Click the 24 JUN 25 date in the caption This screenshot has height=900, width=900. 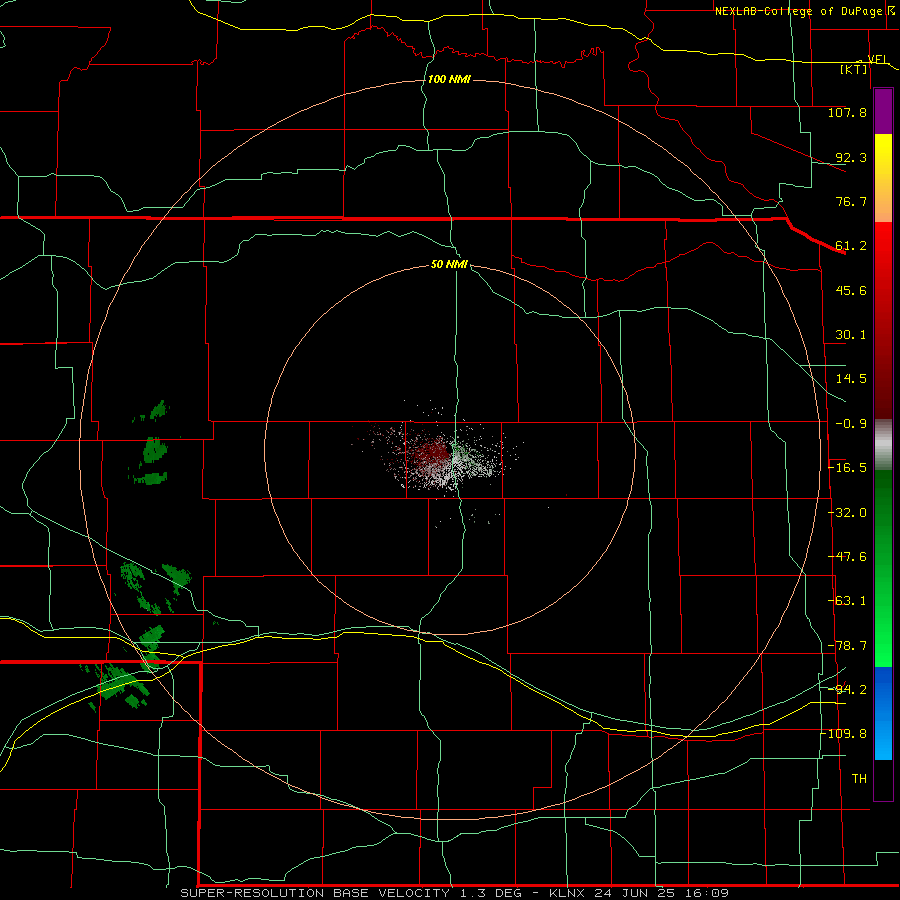638,893
